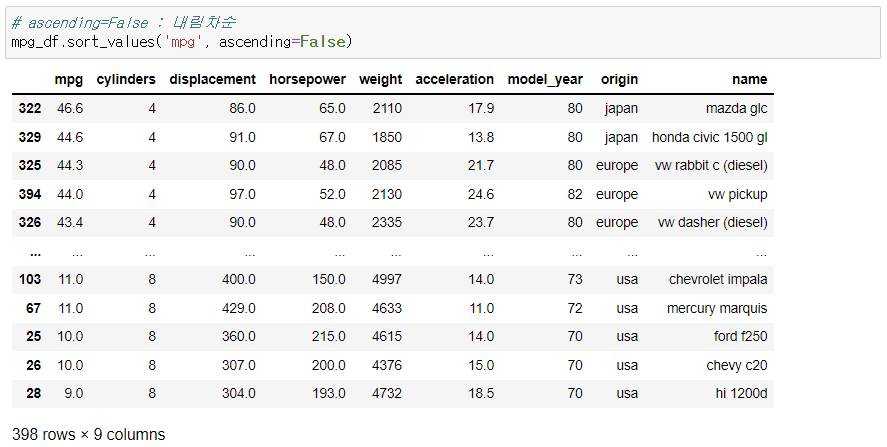Click the origin 'usa' in row 67

627,308
